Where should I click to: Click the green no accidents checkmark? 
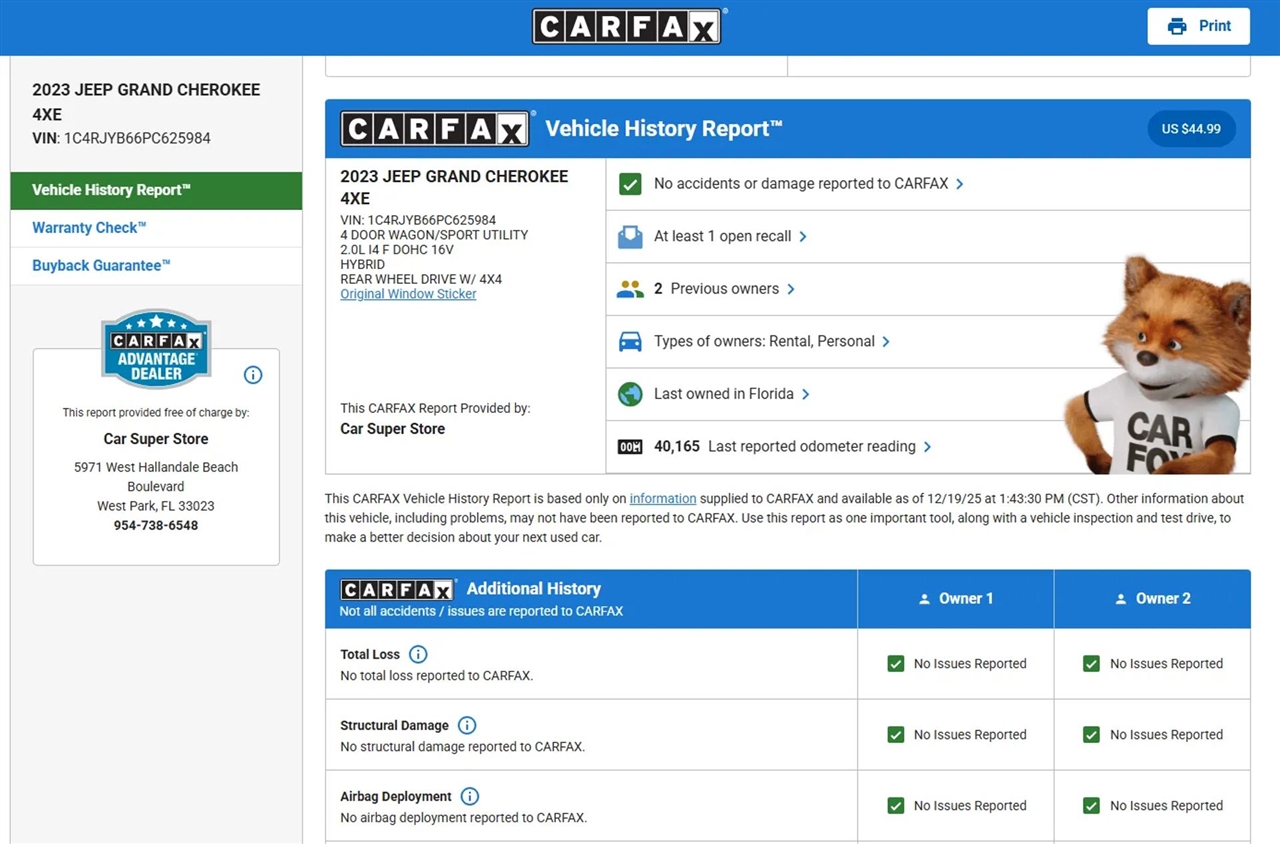pos(630,184)
